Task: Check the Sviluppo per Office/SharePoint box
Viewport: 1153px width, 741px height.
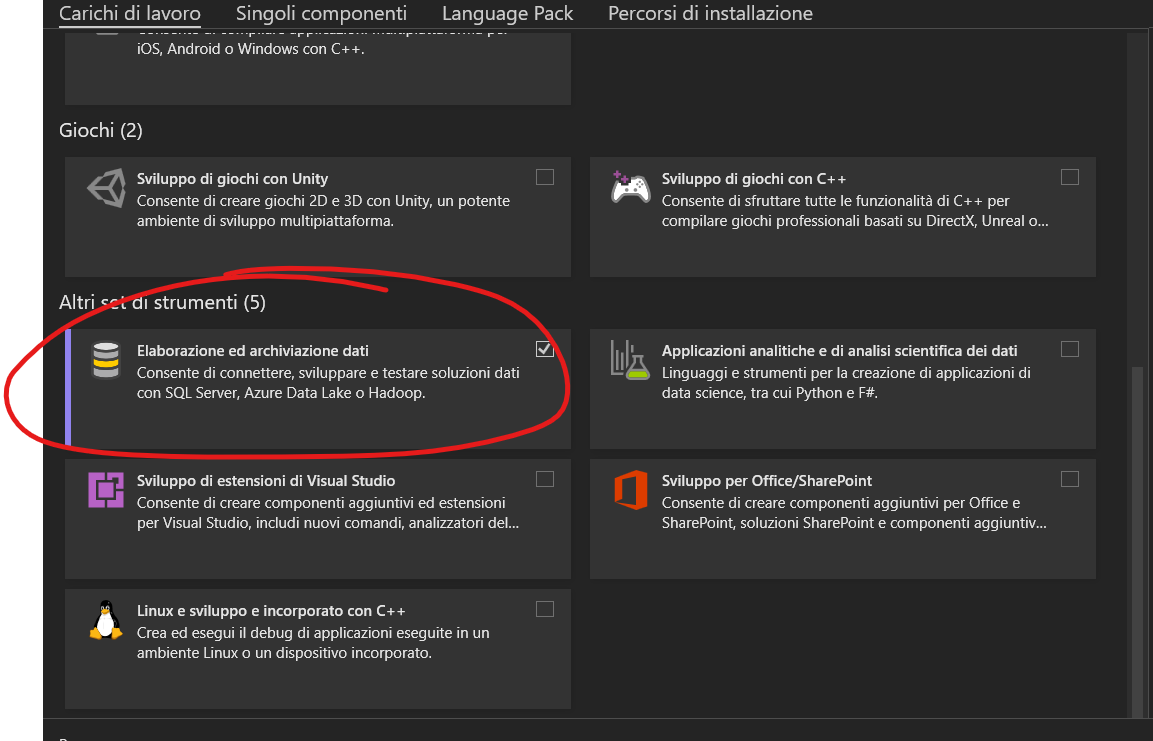Action: pyautogui.click(x=1070, y=479)
